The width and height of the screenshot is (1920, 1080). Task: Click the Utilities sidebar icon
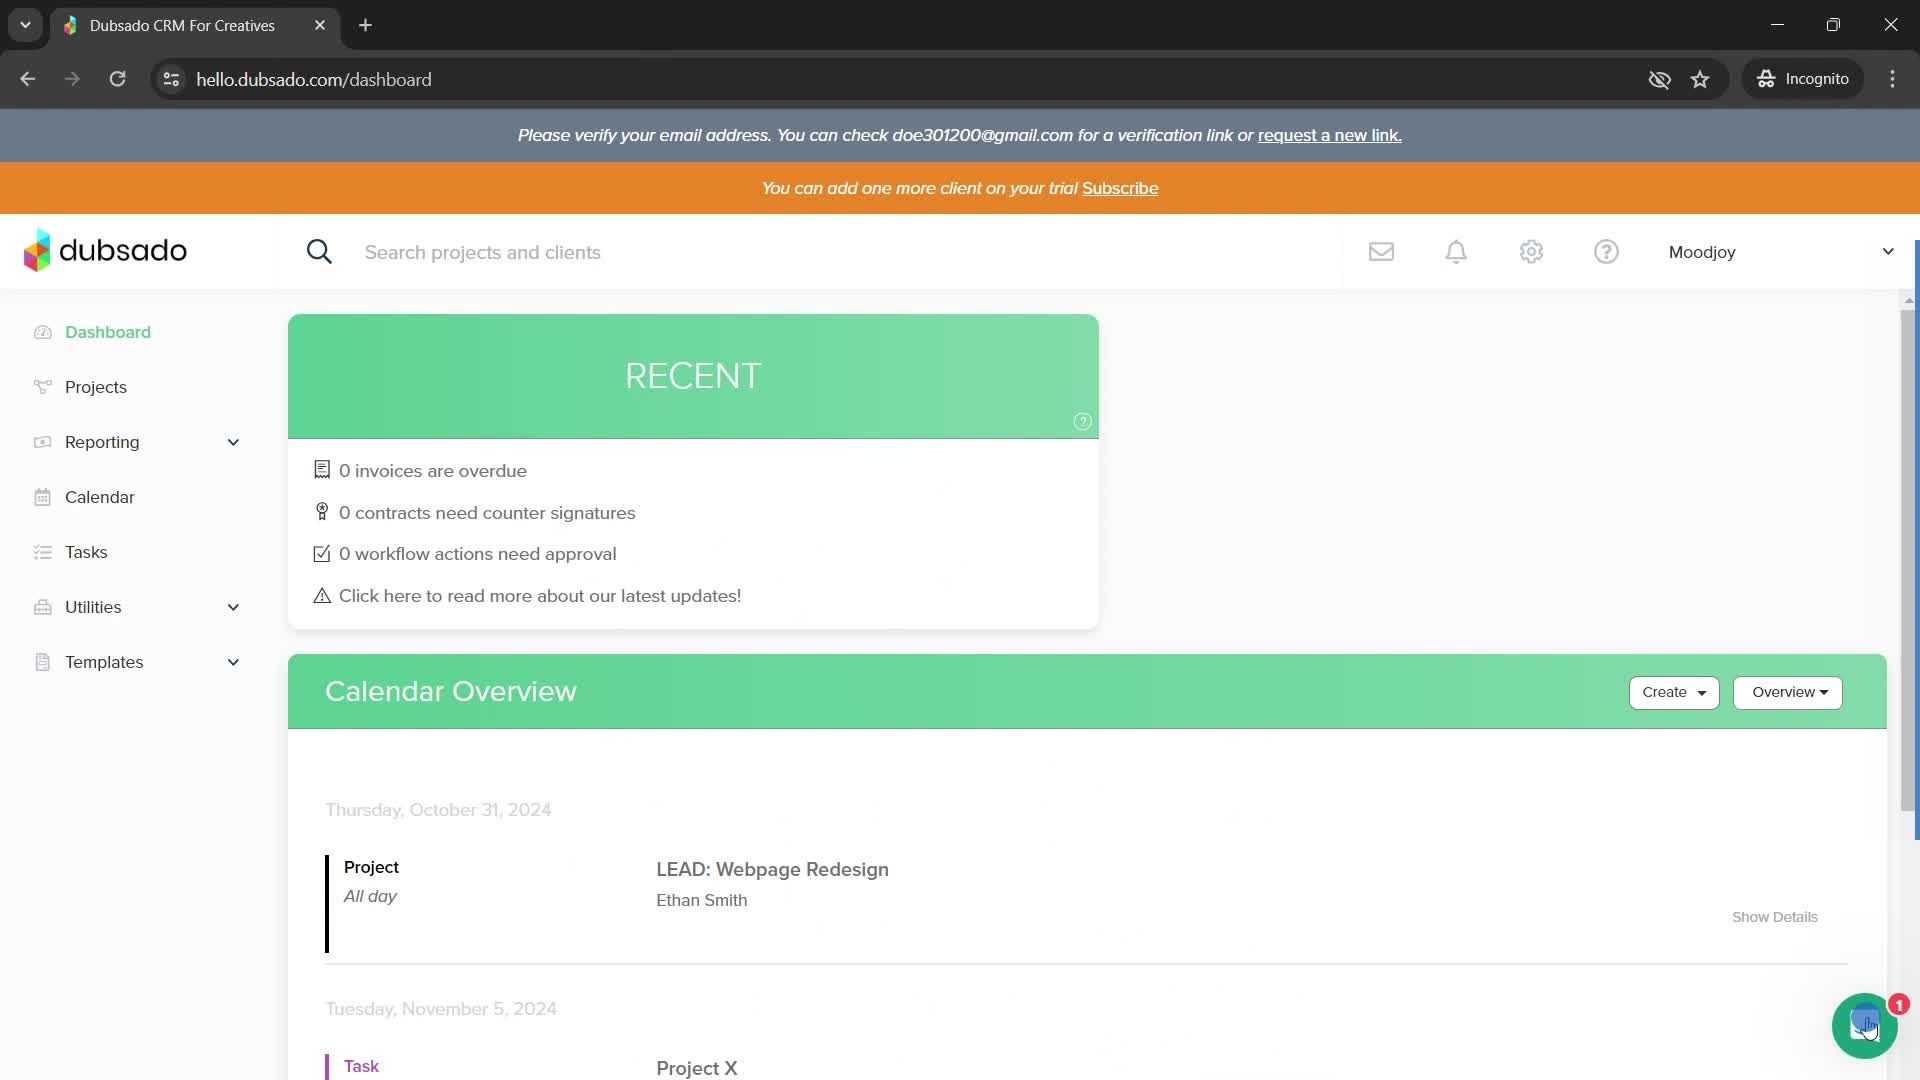point(42,607)
